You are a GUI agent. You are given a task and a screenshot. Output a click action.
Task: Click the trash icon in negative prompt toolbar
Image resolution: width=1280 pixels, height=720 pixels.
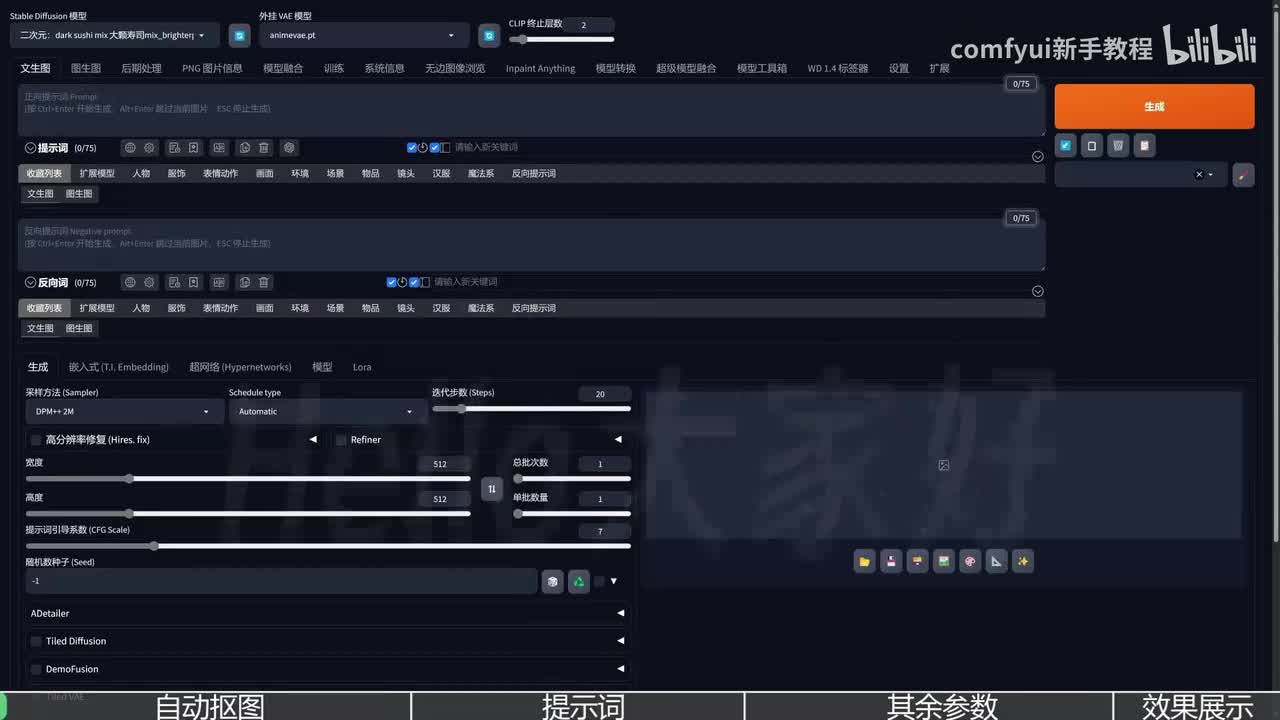[x=264, y=283]
